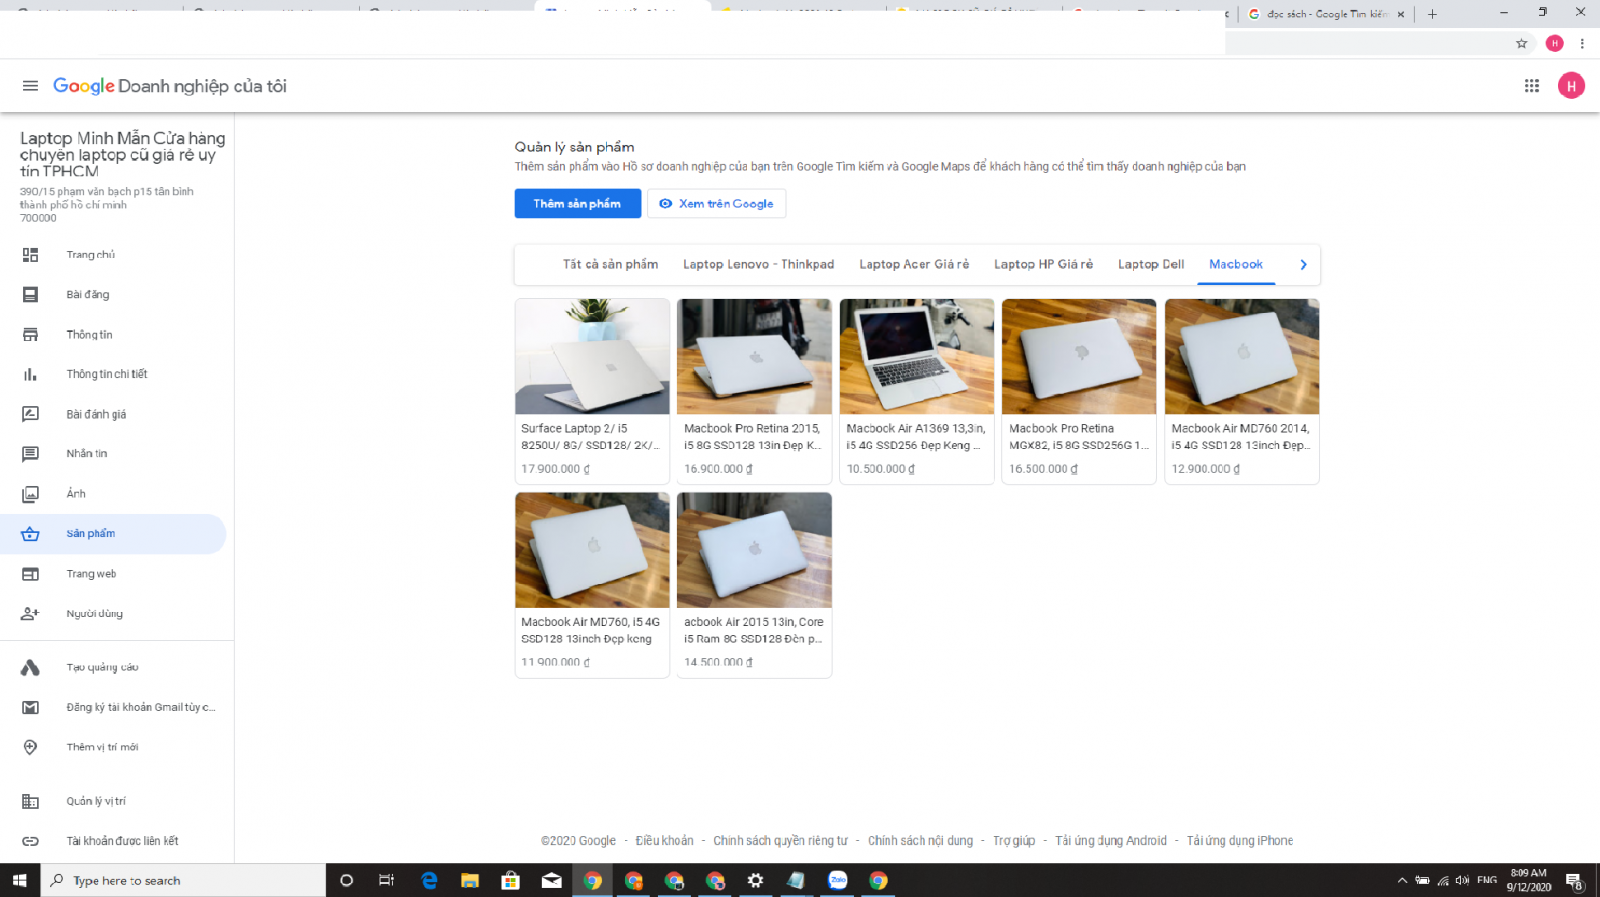Open Microsoft Store from the taskbar
This screenshot has width=1600, height=897.
[510, 880]
